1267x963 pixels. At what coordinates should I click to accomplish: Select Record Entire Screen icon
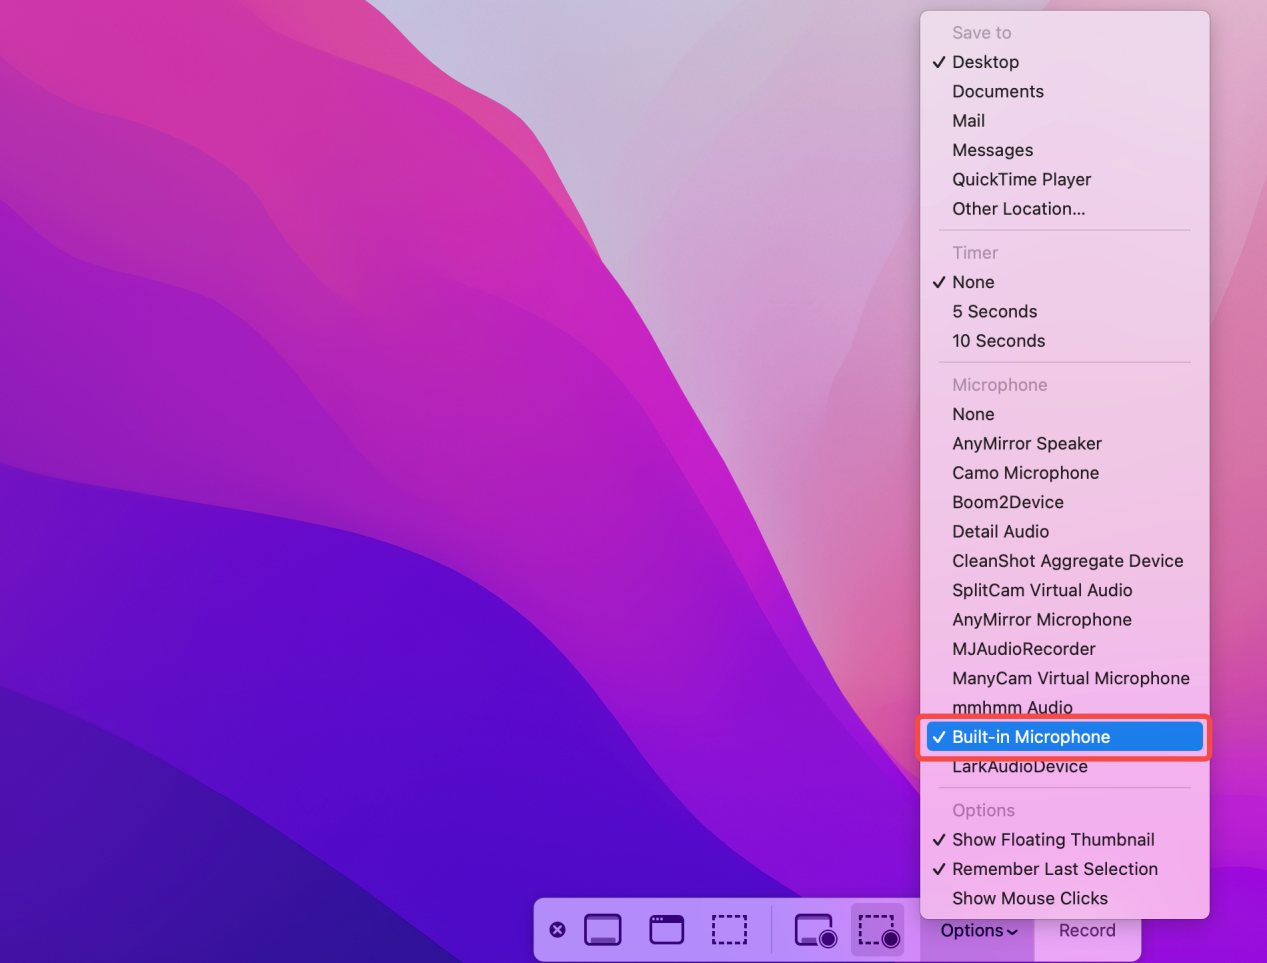pos(815,930)
